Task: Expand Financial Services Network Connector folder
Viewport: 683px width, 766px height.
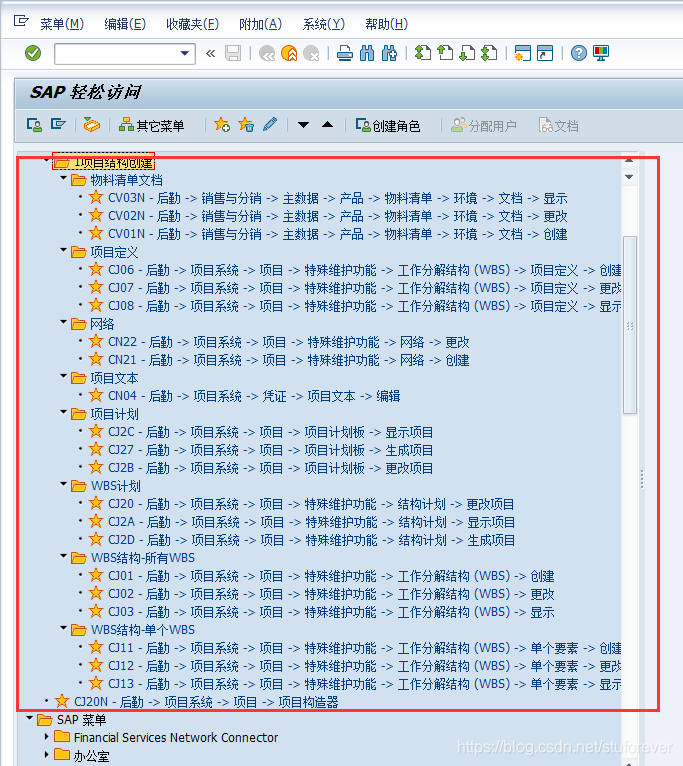Action: point(46,736)
